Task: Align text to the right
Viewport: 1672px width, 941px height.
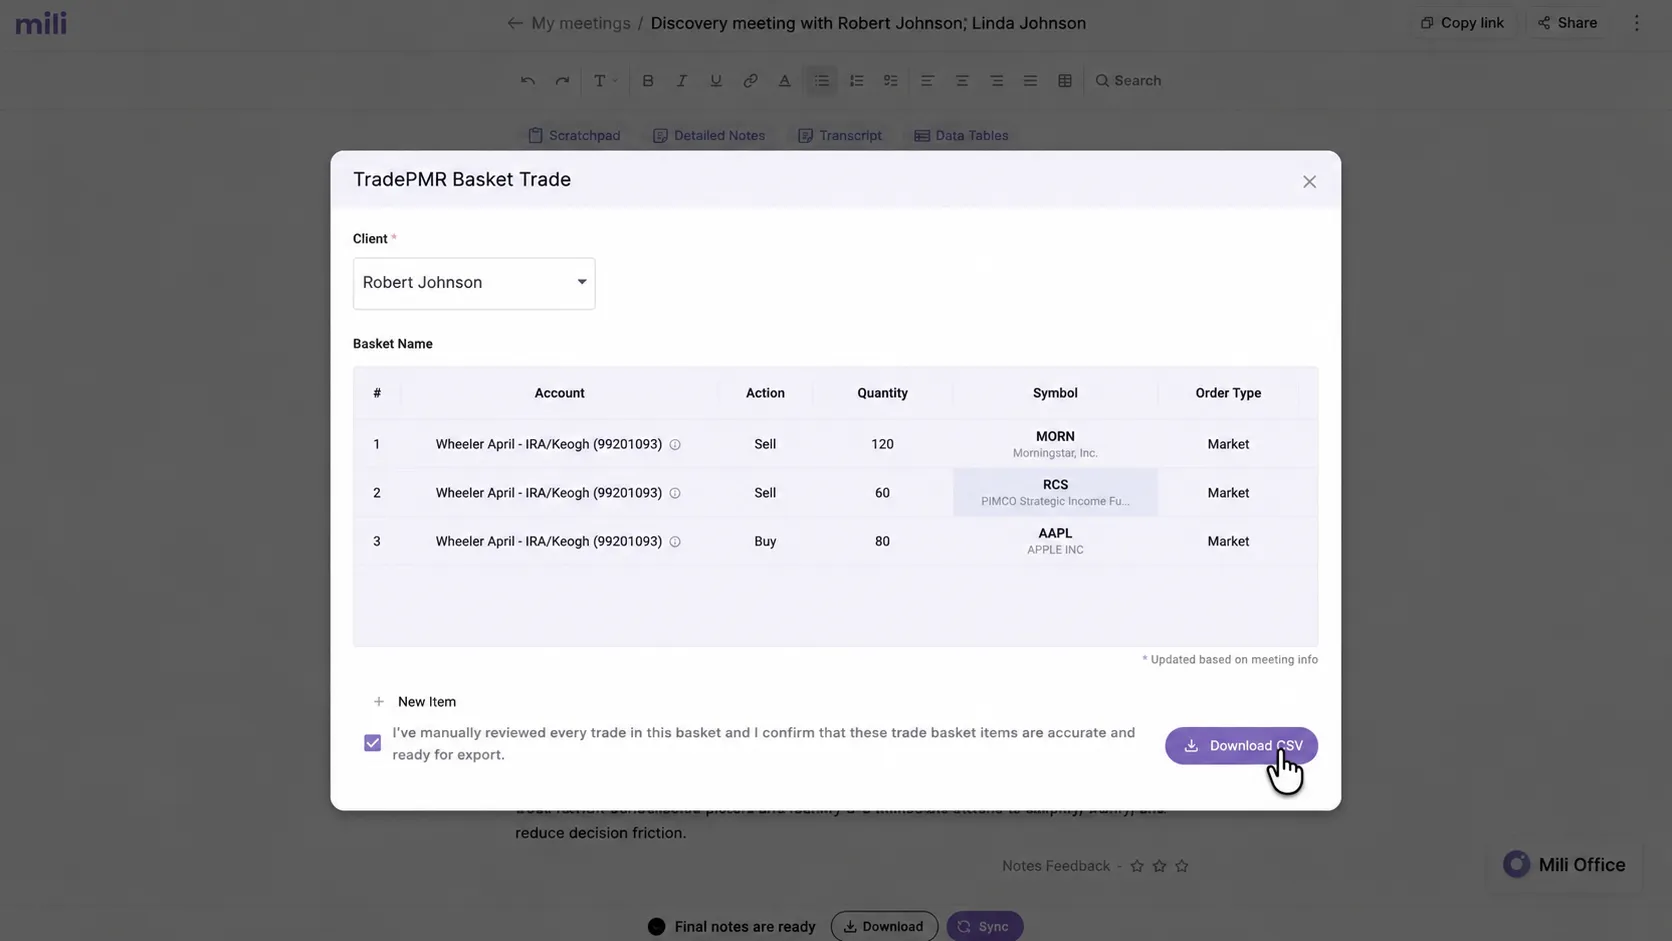Action: point(996,81)
